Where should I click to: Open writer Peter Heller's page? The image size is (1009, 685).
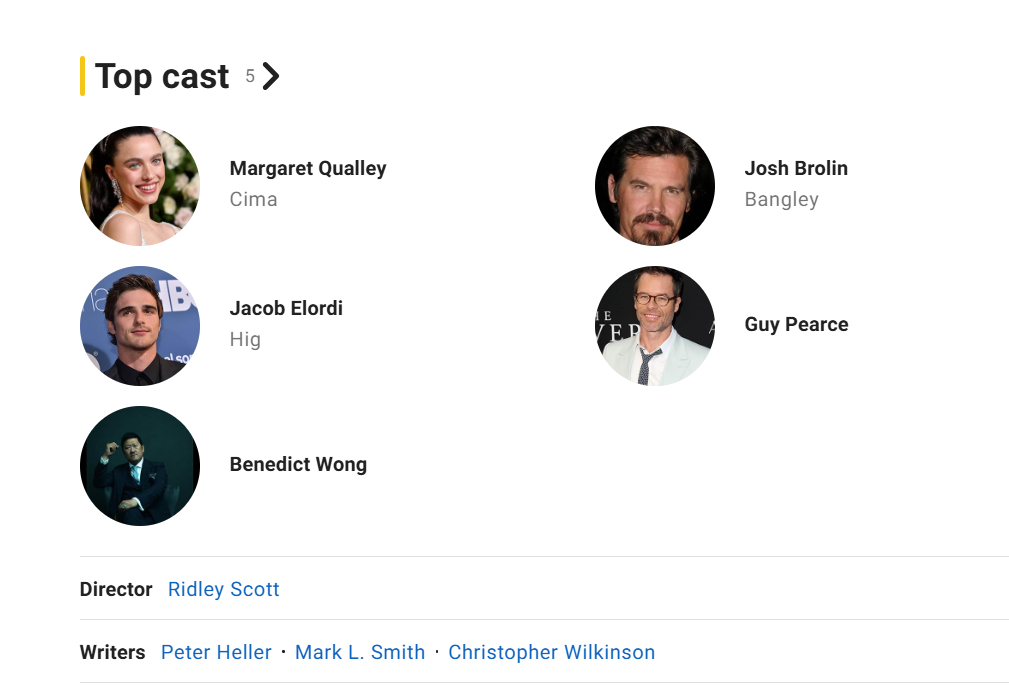point(216,652)
